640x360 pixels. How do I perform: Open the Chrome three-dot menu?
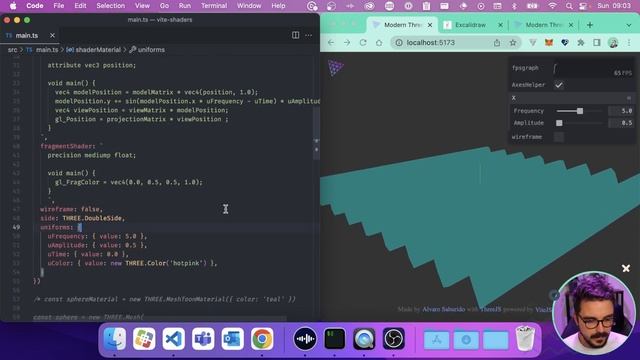[629, 42]
